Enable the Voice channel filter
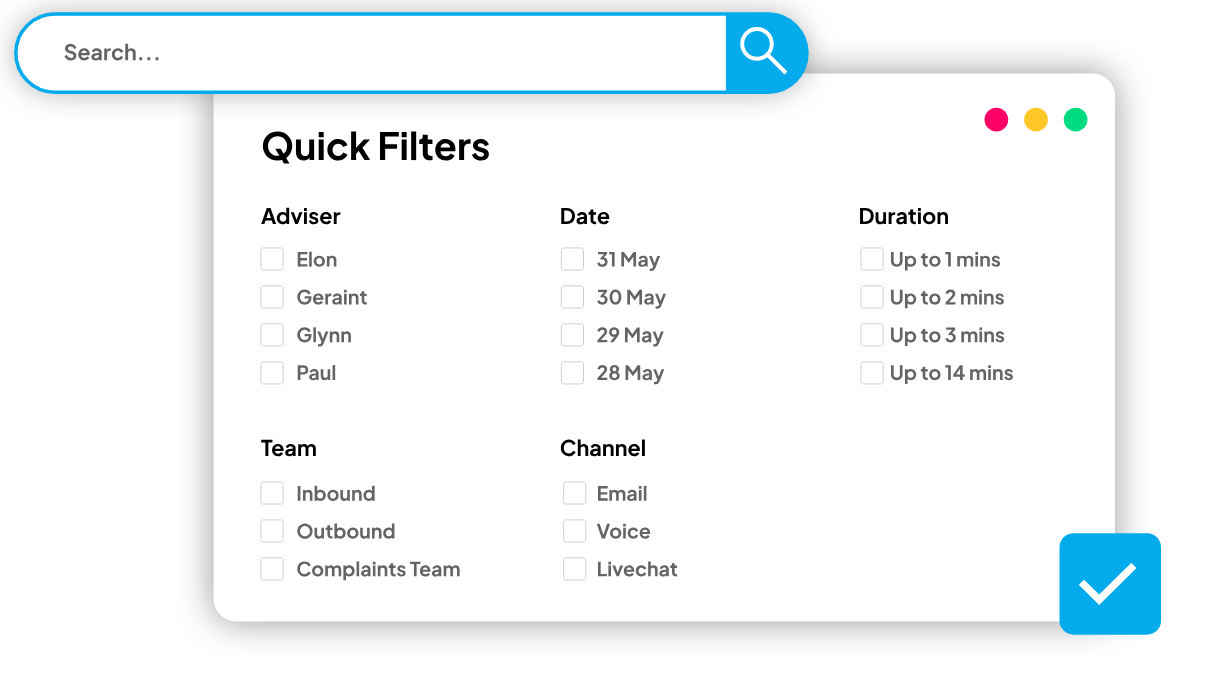This screenshot has height=691, width=1230. 574,532
